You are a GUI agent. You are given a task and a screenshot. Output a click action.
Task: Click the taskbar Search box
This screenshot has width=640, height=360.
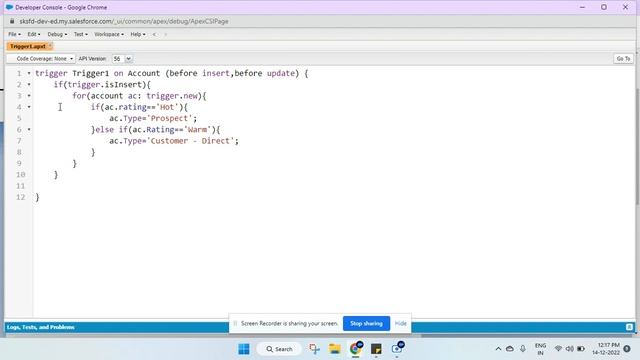coord(280,349)
